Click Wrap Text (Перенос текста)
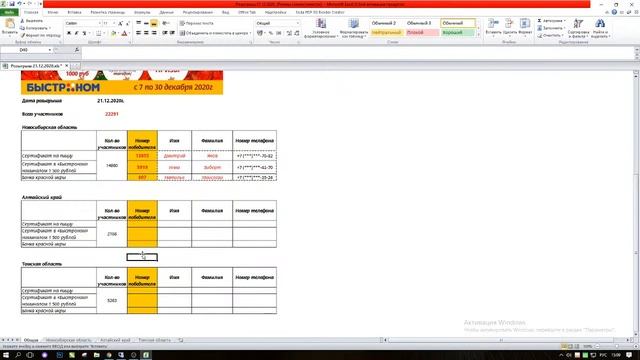Screen dimensions: 640x360 point(197,24)
